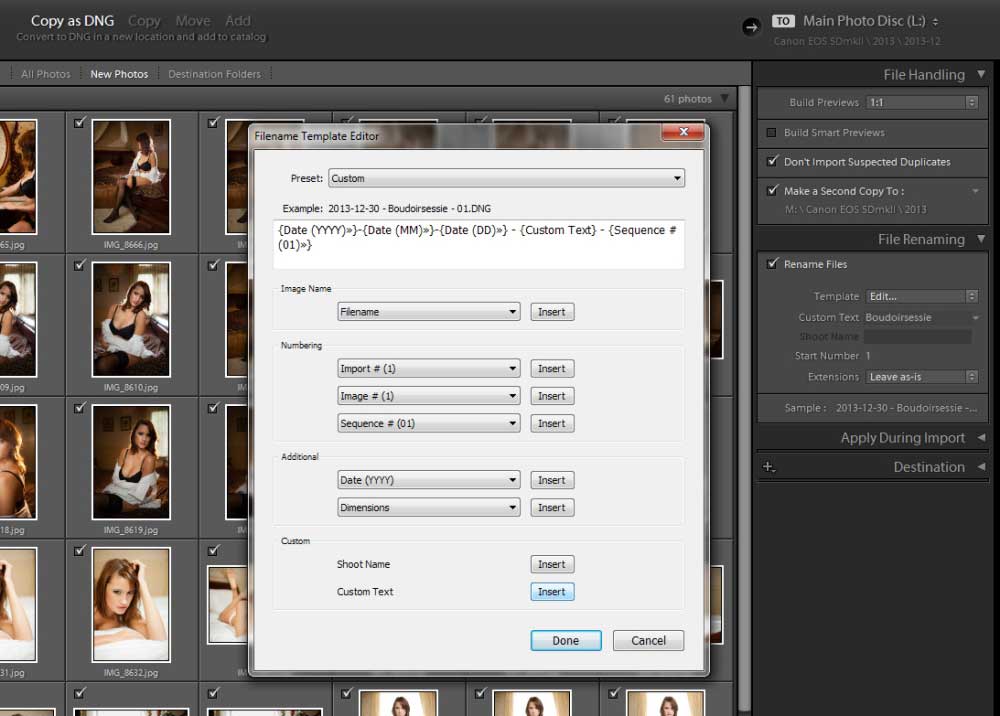Uncheck the Rename Files checkbox
The height and width of the screenshot is (716, 1000).
coord(772,264)
